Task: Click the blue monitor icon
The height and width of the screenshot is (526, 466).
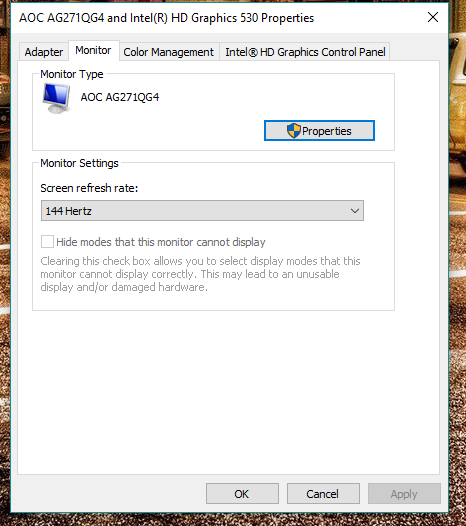Action: pos(56,98)
